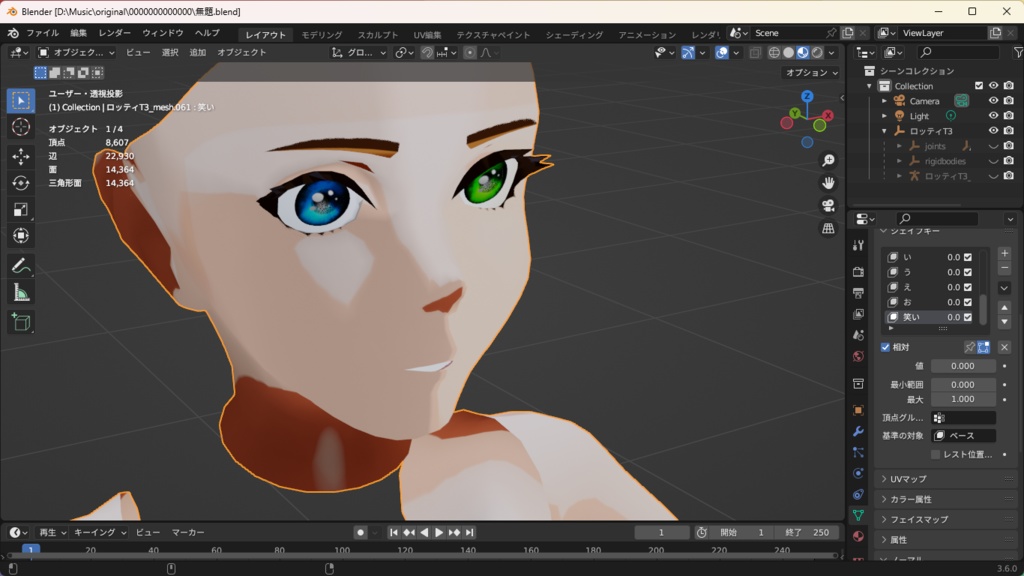The height and width of the screenshot is (576, 1024).
Task: Select the Add Cube tool
Action: pyautogui.click(x=21, y=322)
